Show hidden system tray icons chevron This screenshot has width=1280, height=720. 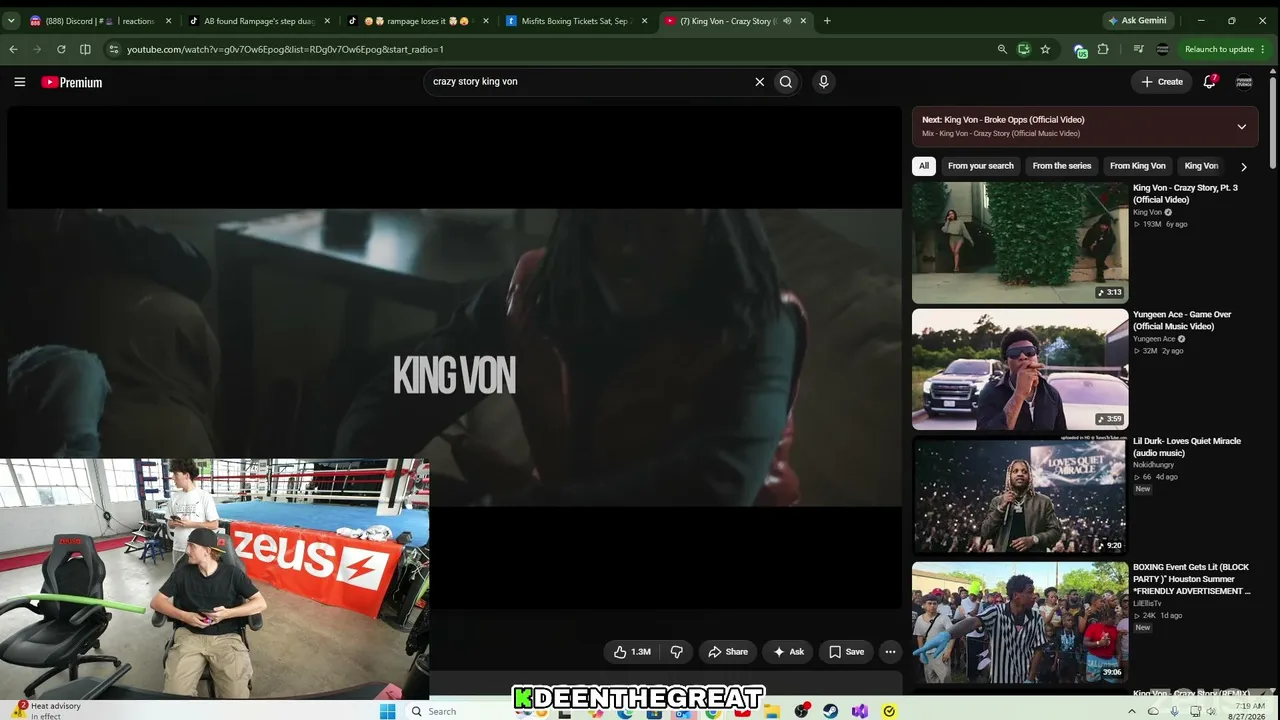point(1132,712)
